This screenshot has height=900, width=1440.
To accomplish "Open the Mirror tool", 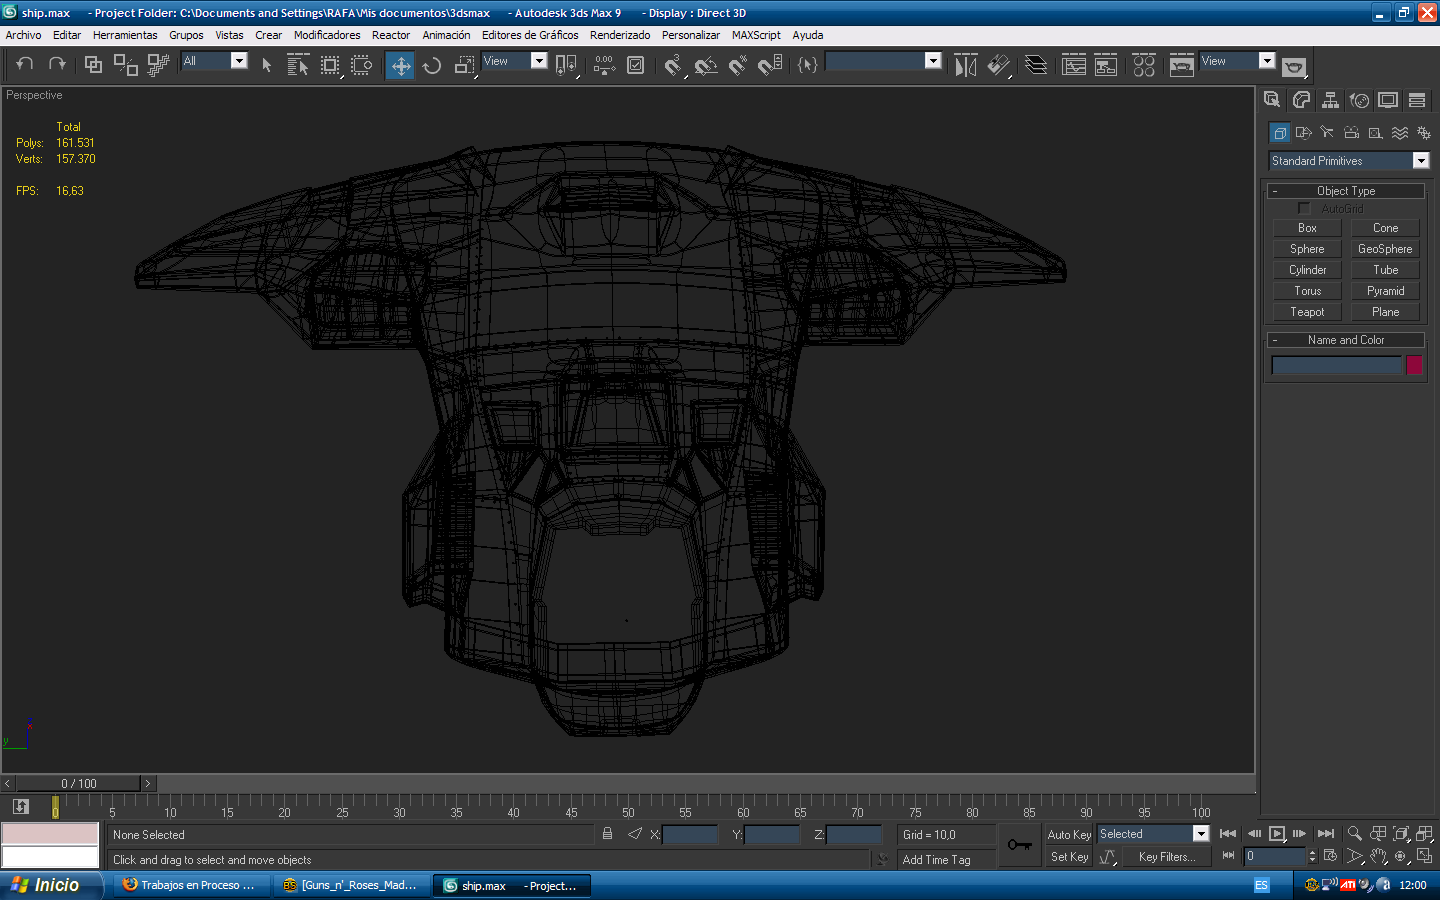I will [965, 66].
